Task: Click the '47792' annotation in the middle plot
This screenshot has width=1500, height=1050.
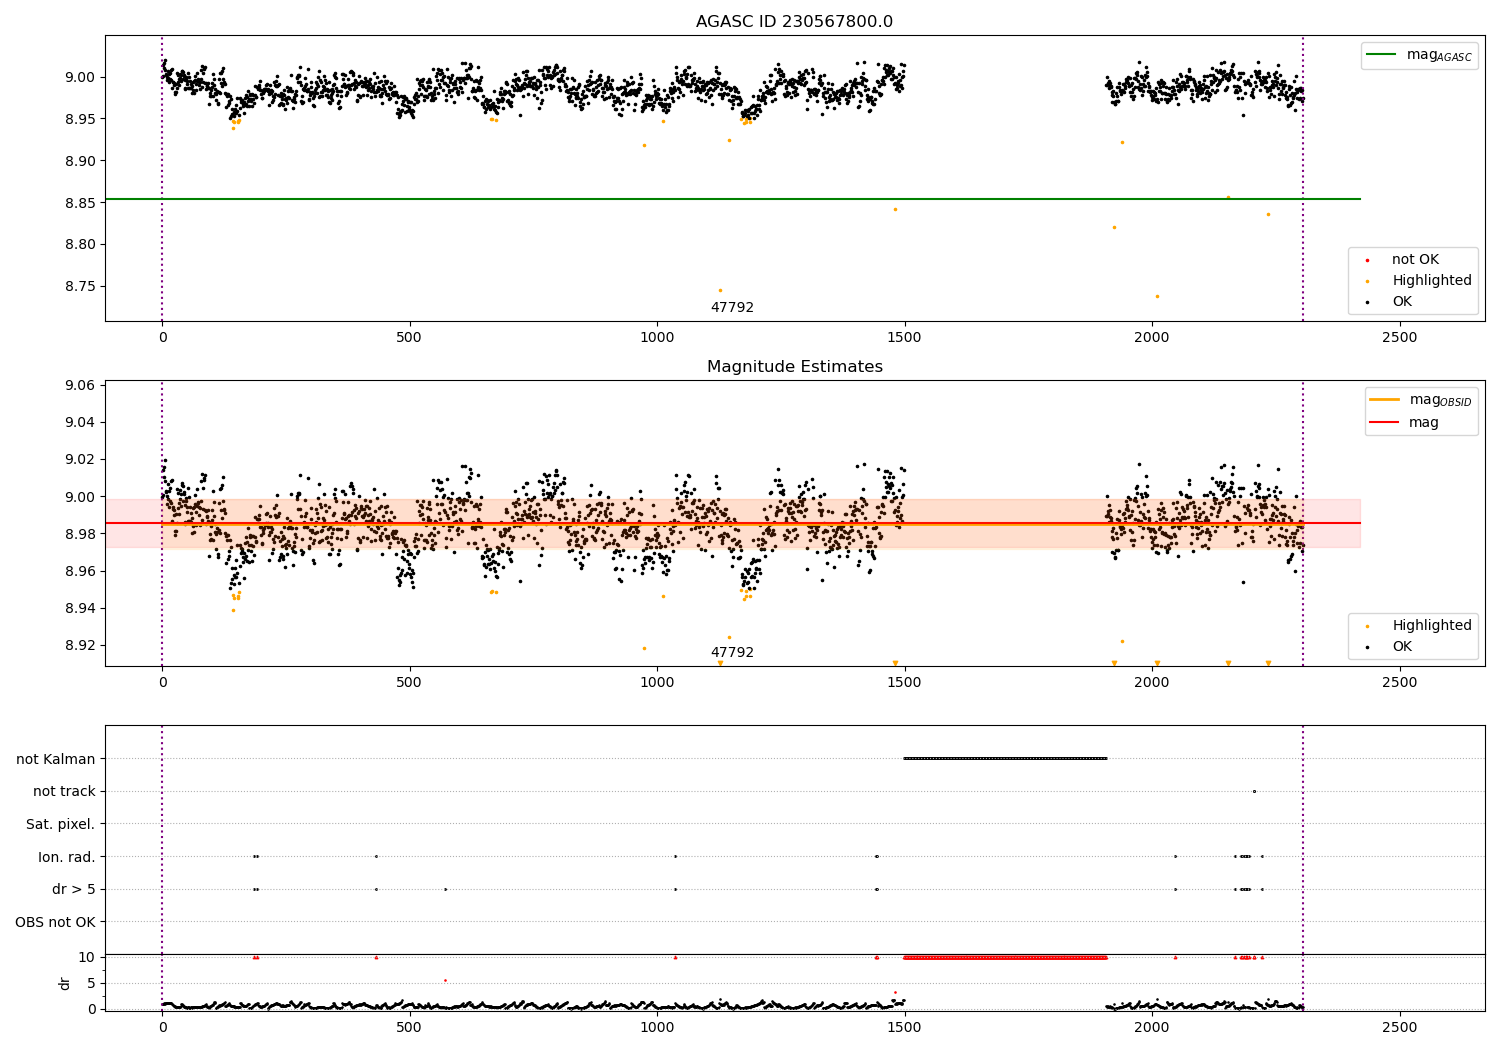Action: click(x=732, y=652)
